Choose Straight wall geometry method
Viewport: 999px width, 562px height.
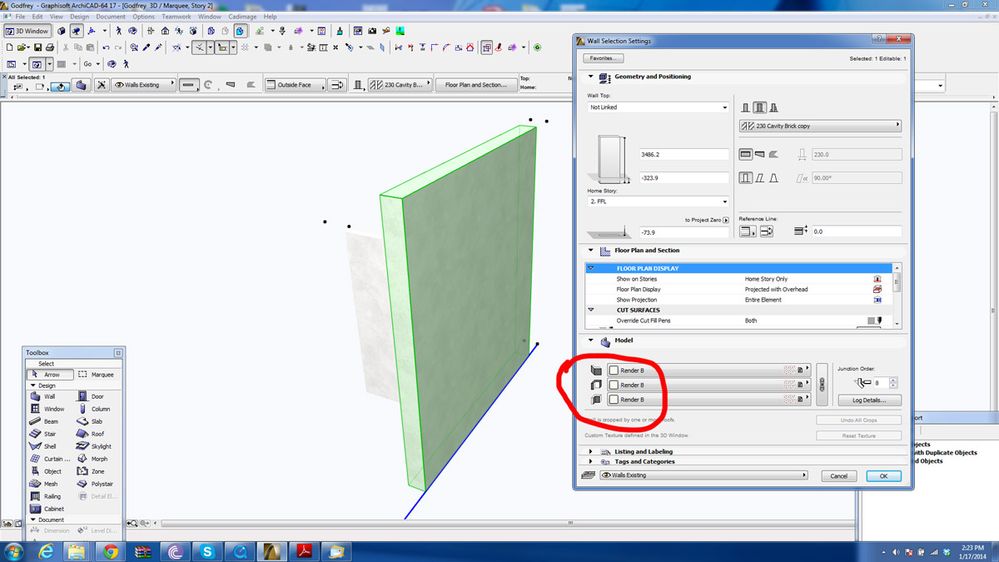[746, 154]
